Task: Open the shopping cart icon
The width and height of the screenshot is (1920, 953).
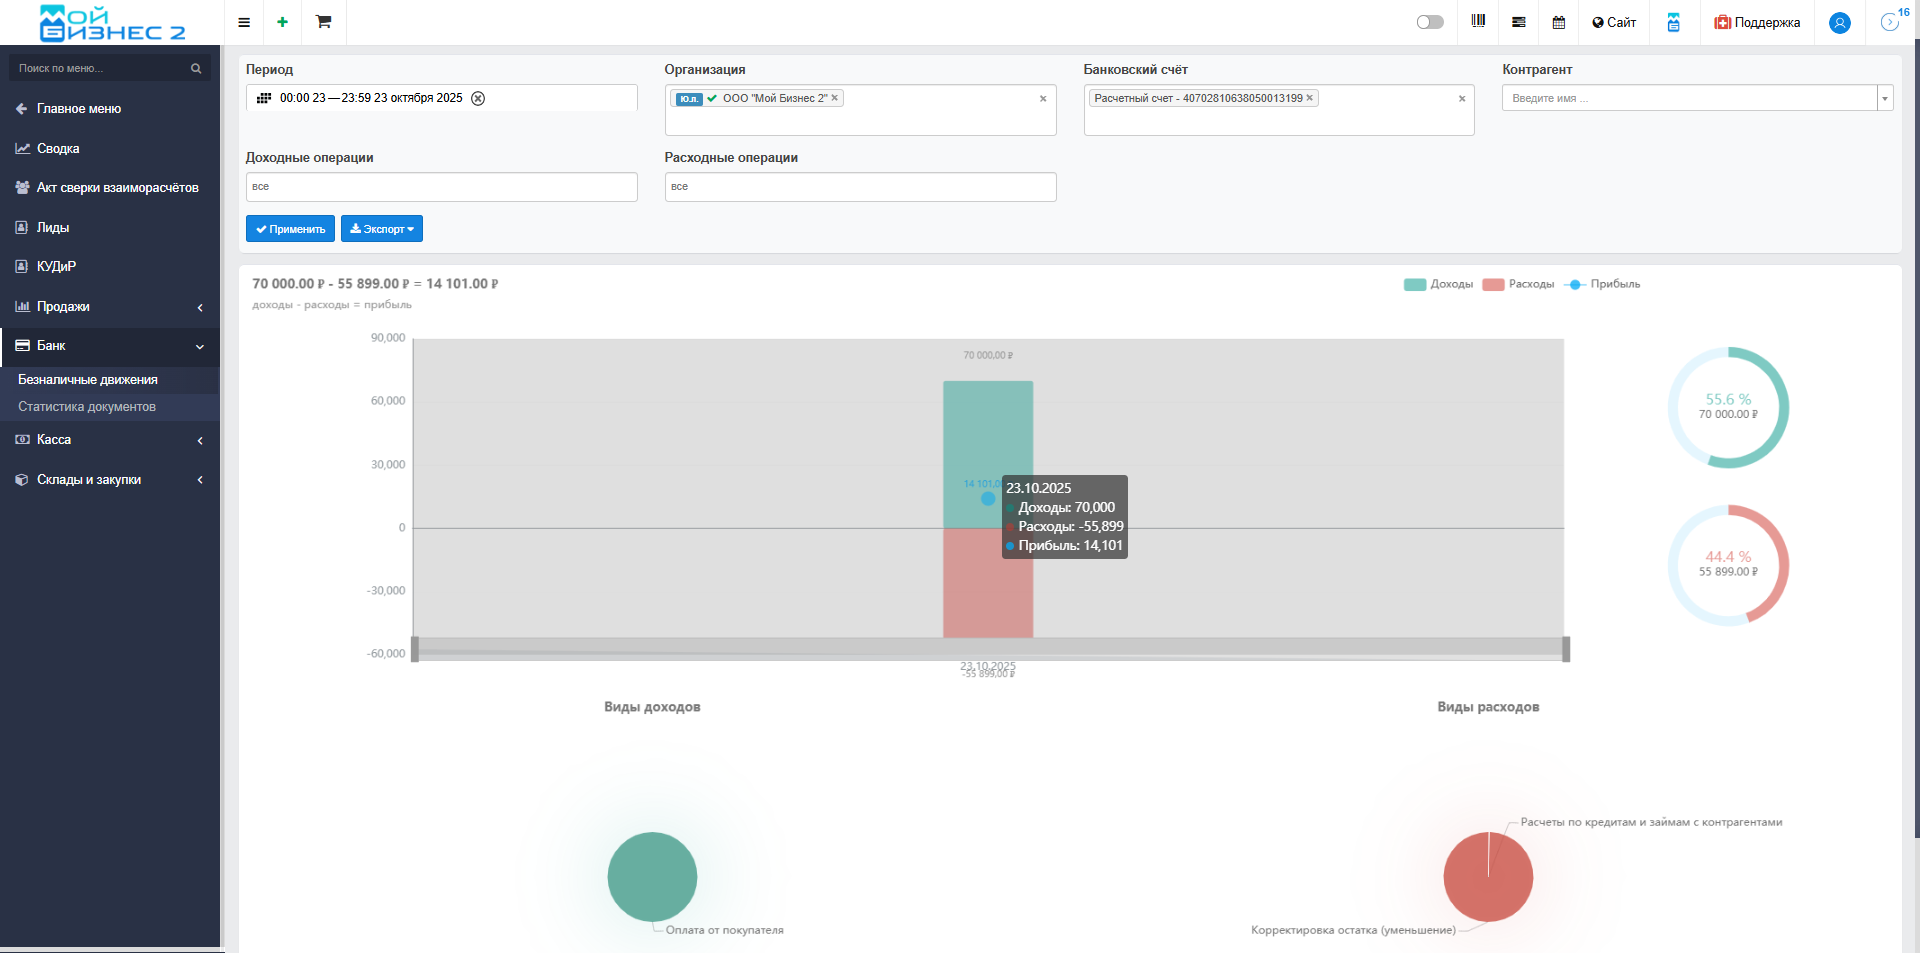Action: point(323,22)
